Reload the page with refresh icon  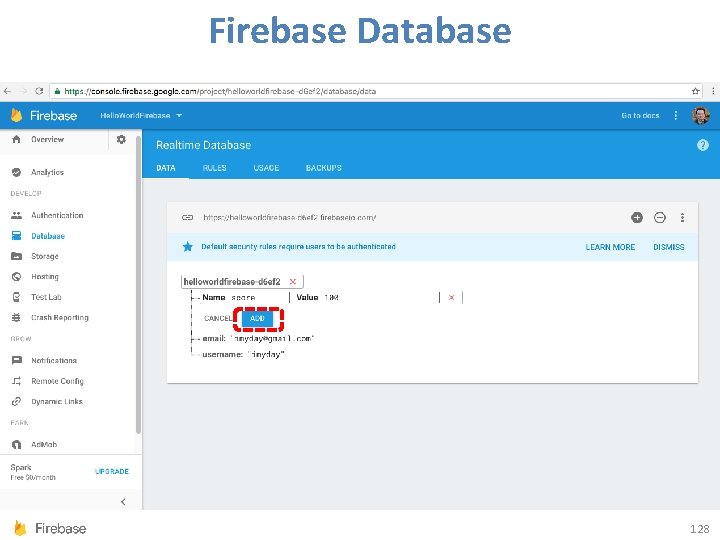pos(39,91)
